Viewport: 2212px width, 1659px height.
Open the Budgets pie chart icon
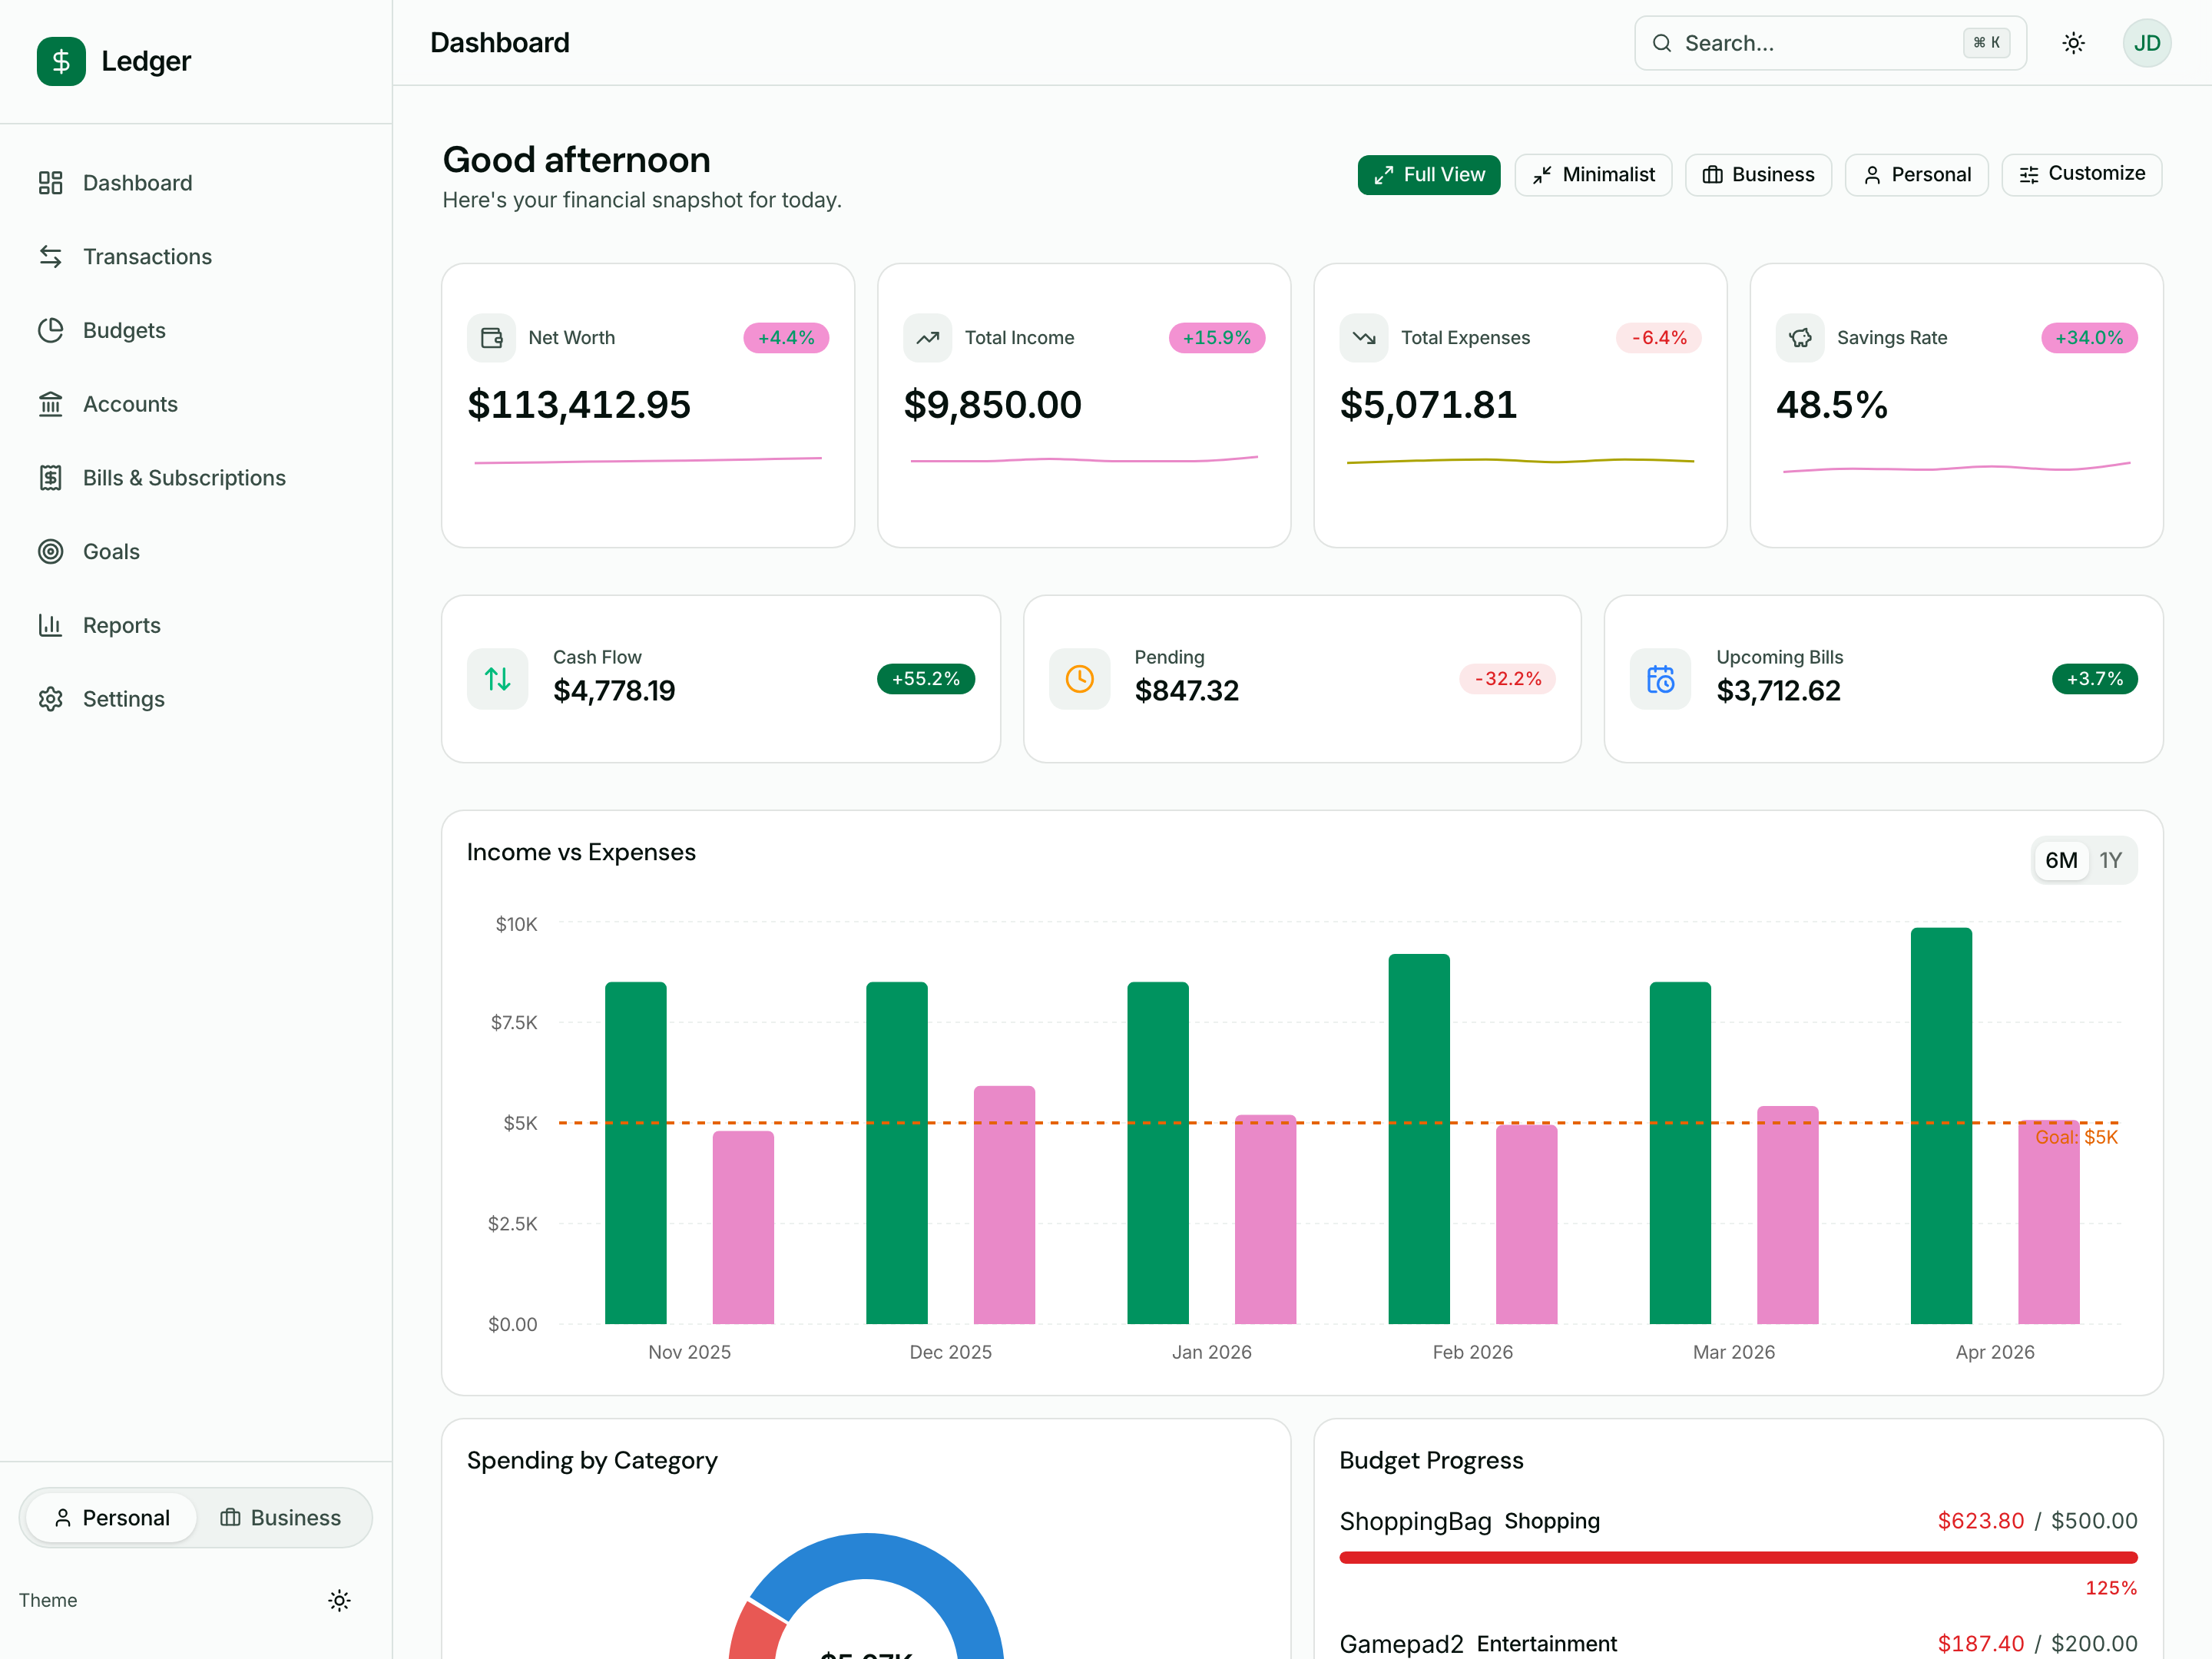51,330
